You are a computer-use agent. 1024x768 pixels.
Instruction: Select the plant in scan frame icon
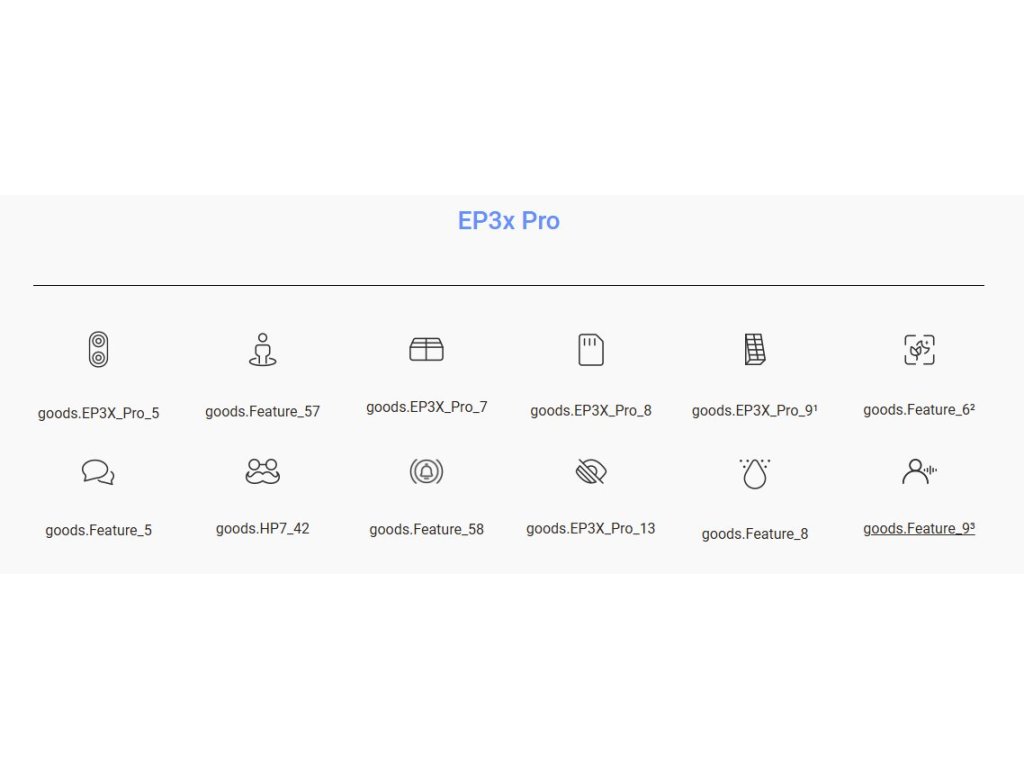coord(919,350)
